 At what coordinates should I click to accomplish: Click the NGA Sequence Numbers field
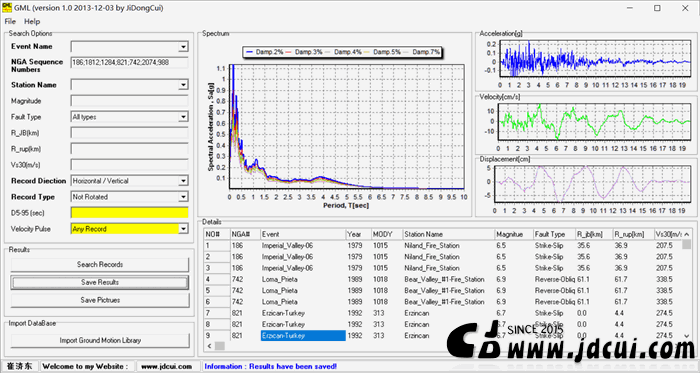pos(129,62)
